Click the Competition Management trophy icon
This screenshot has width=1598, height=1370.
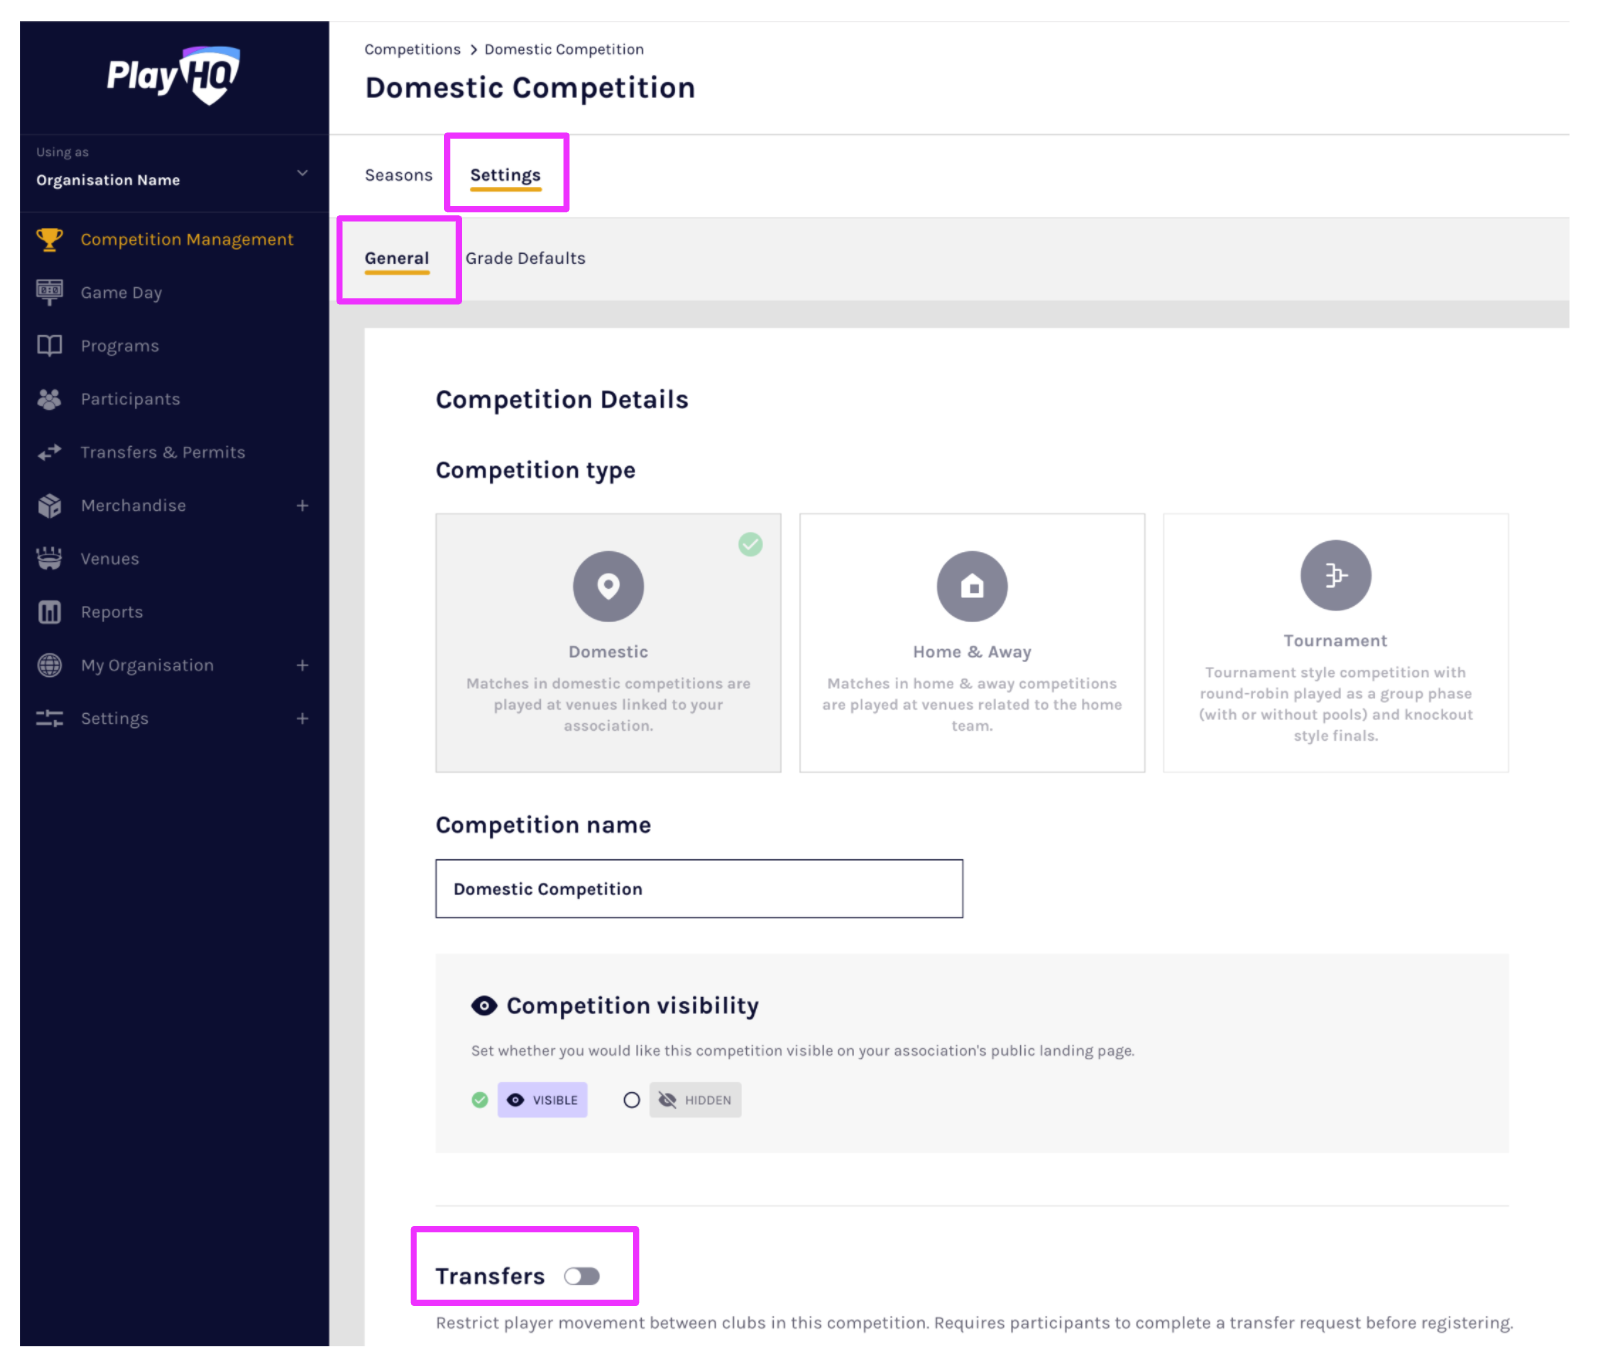49,240
